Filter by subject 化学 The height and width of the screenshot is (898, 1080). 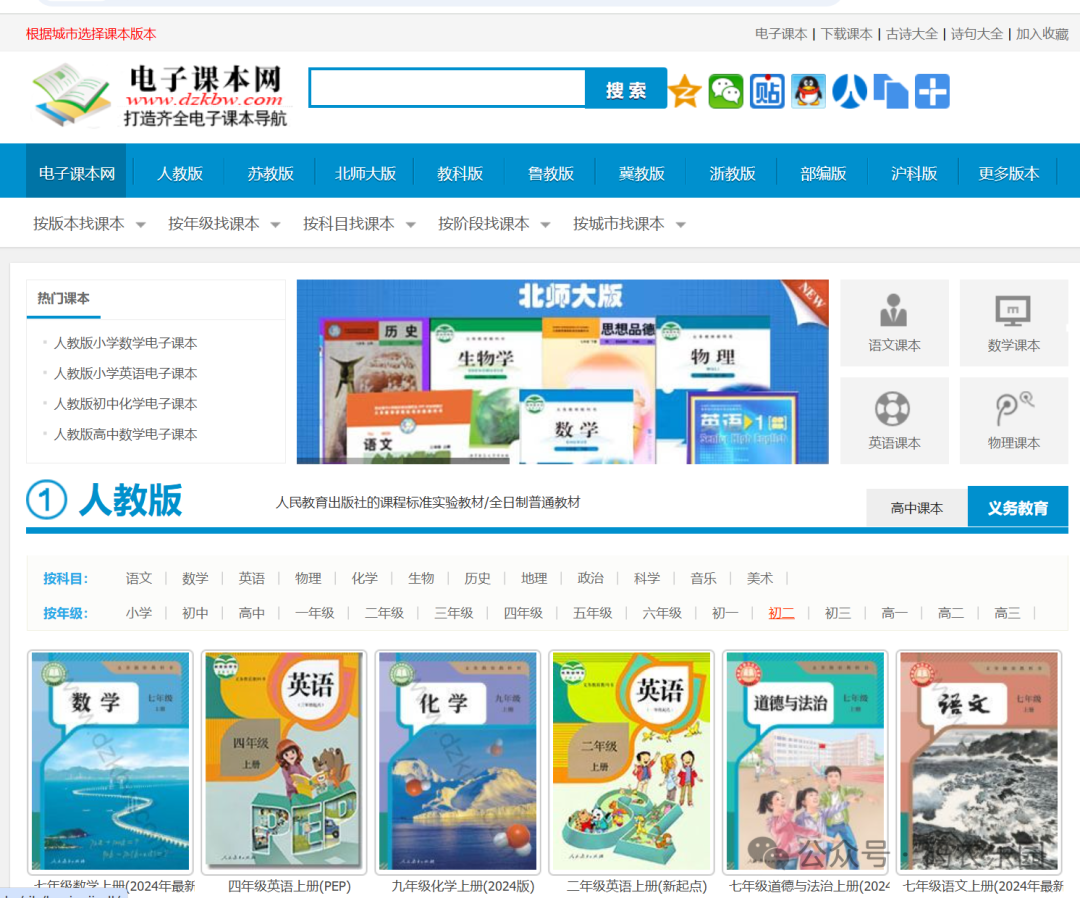click(x=364, y=578)
